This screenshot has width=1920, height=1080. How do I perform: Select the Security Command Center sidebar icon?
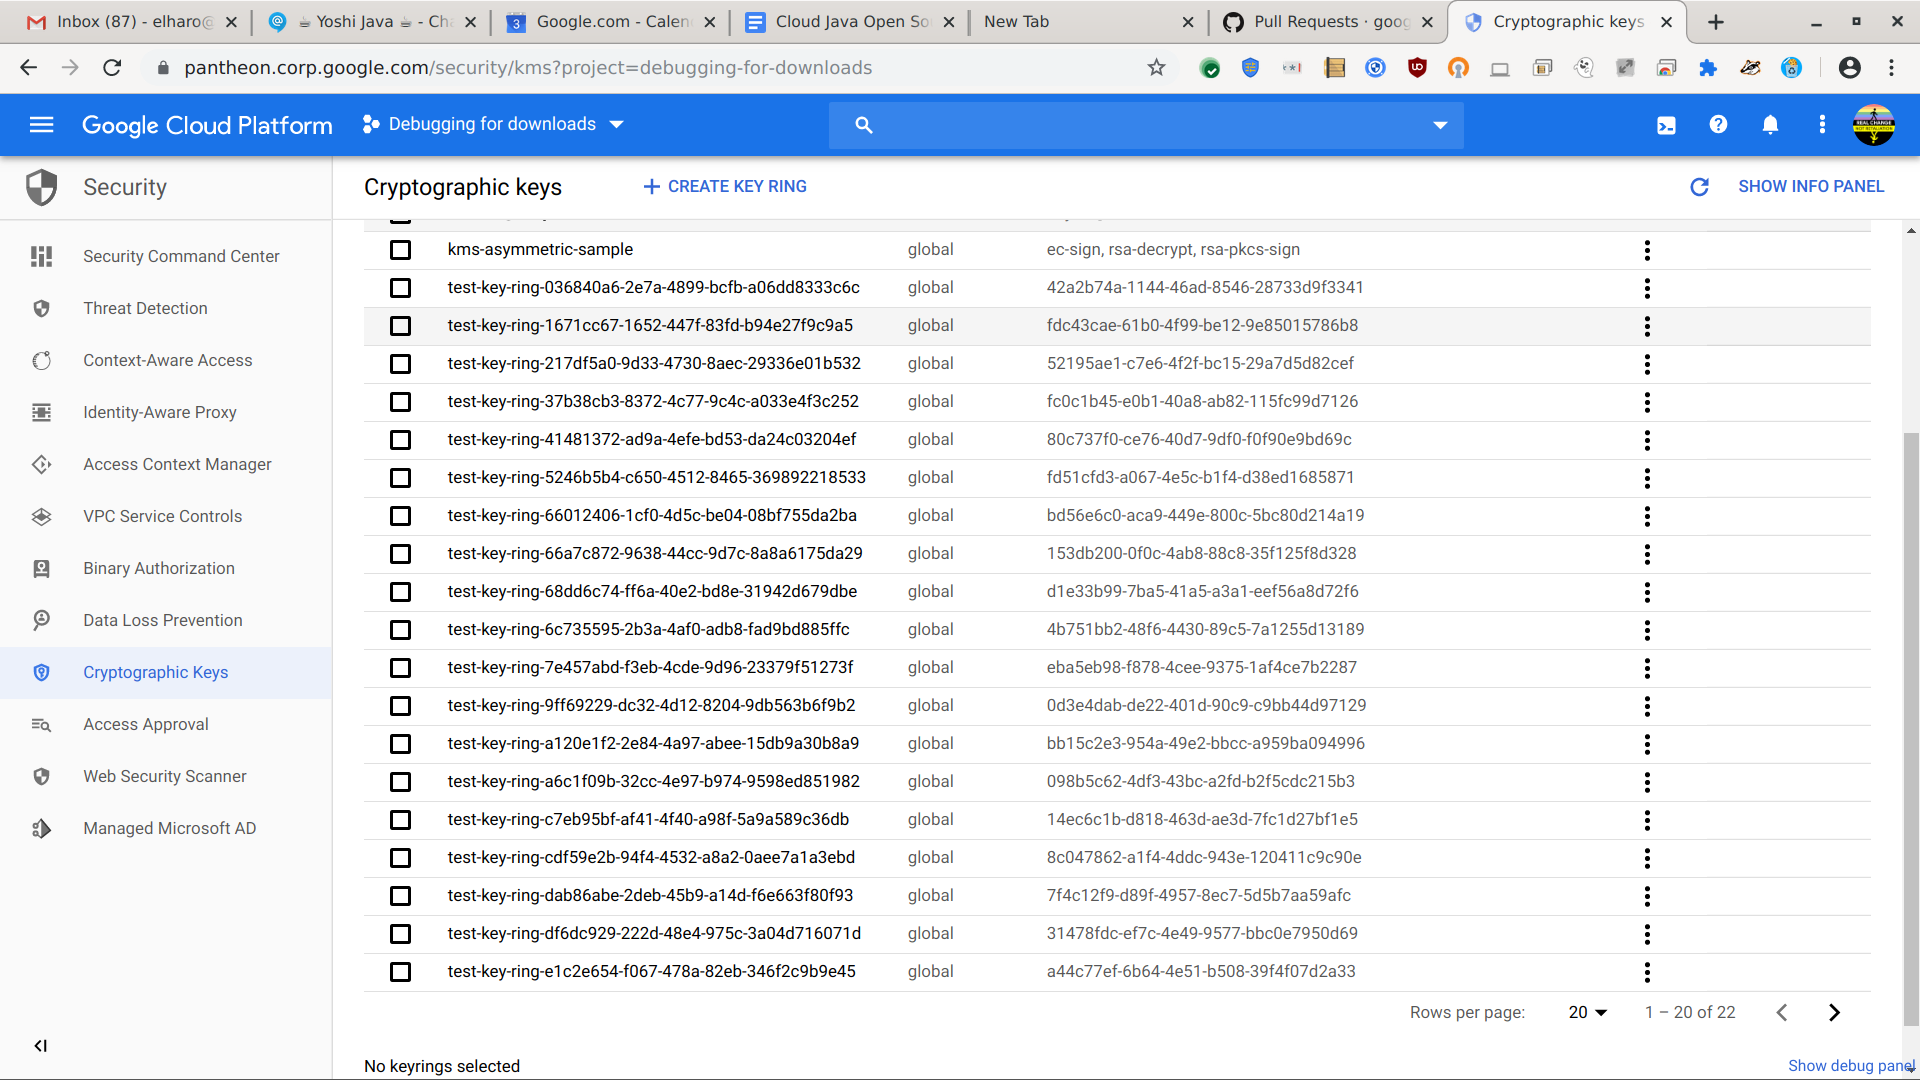[41, 256]
